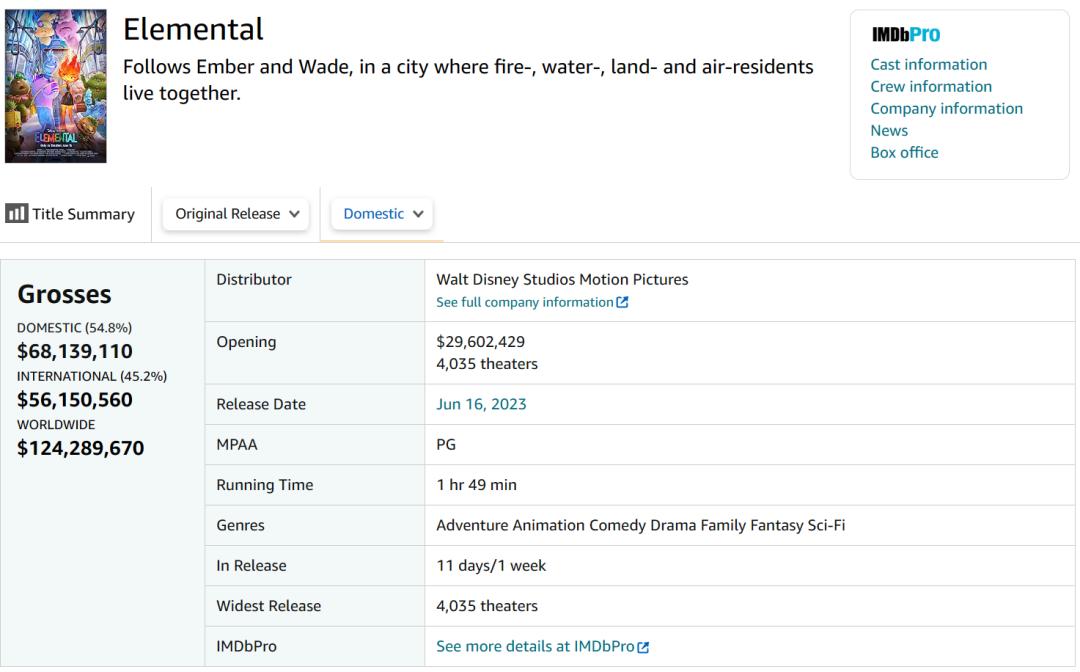
Task: Click See more details at IMDbPro
Action: [535, 647]
